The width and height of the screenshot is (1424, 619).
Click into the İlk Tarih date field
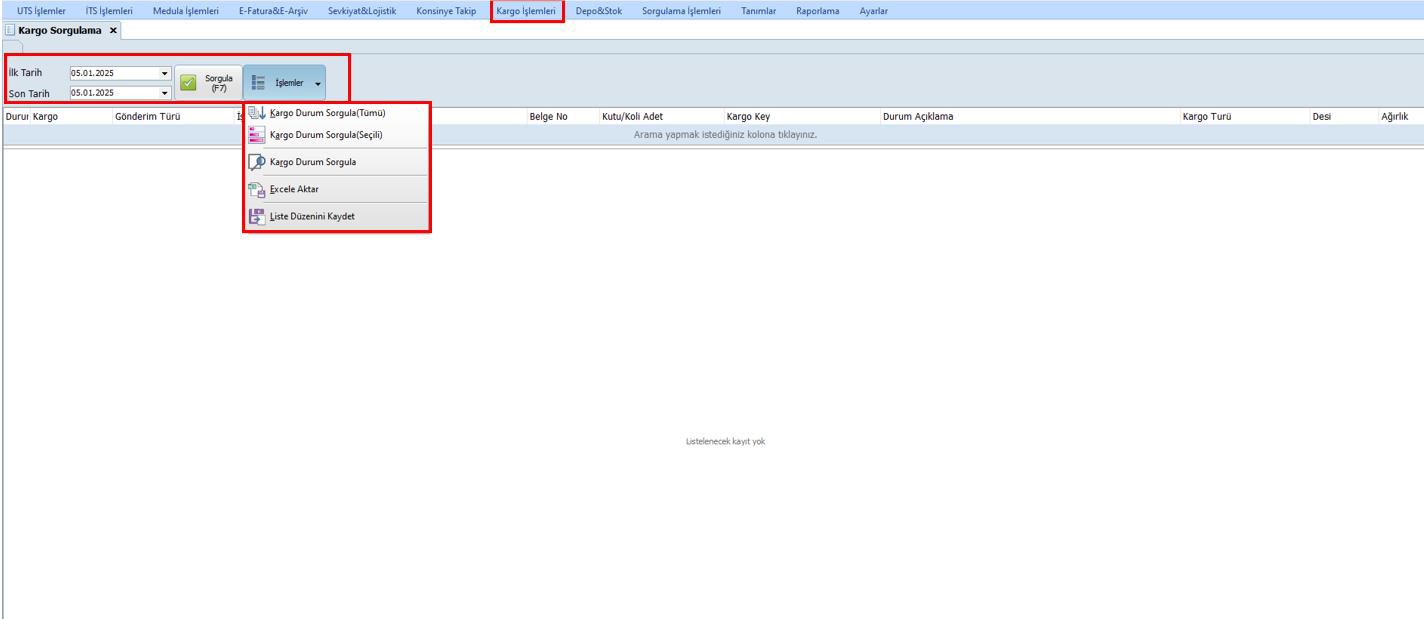pyautogui.click(x=112, y=73)
